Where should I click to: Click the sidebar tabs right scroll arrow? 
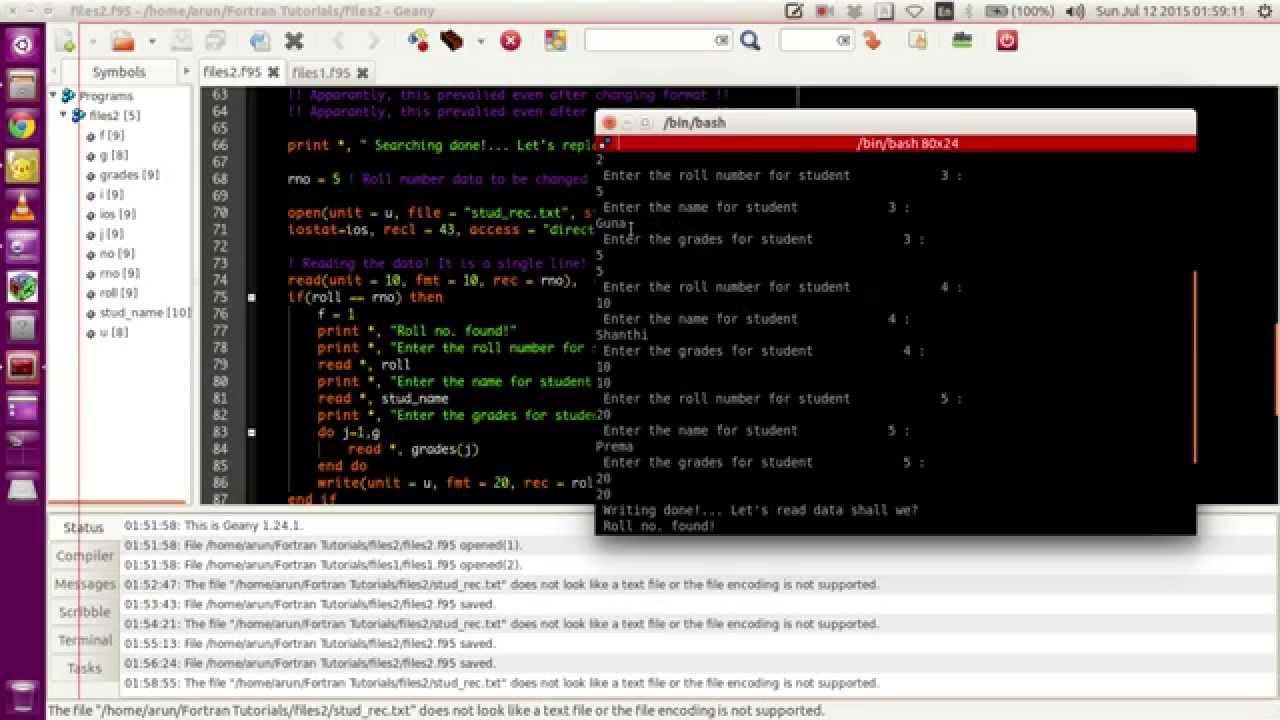[186, 72]
